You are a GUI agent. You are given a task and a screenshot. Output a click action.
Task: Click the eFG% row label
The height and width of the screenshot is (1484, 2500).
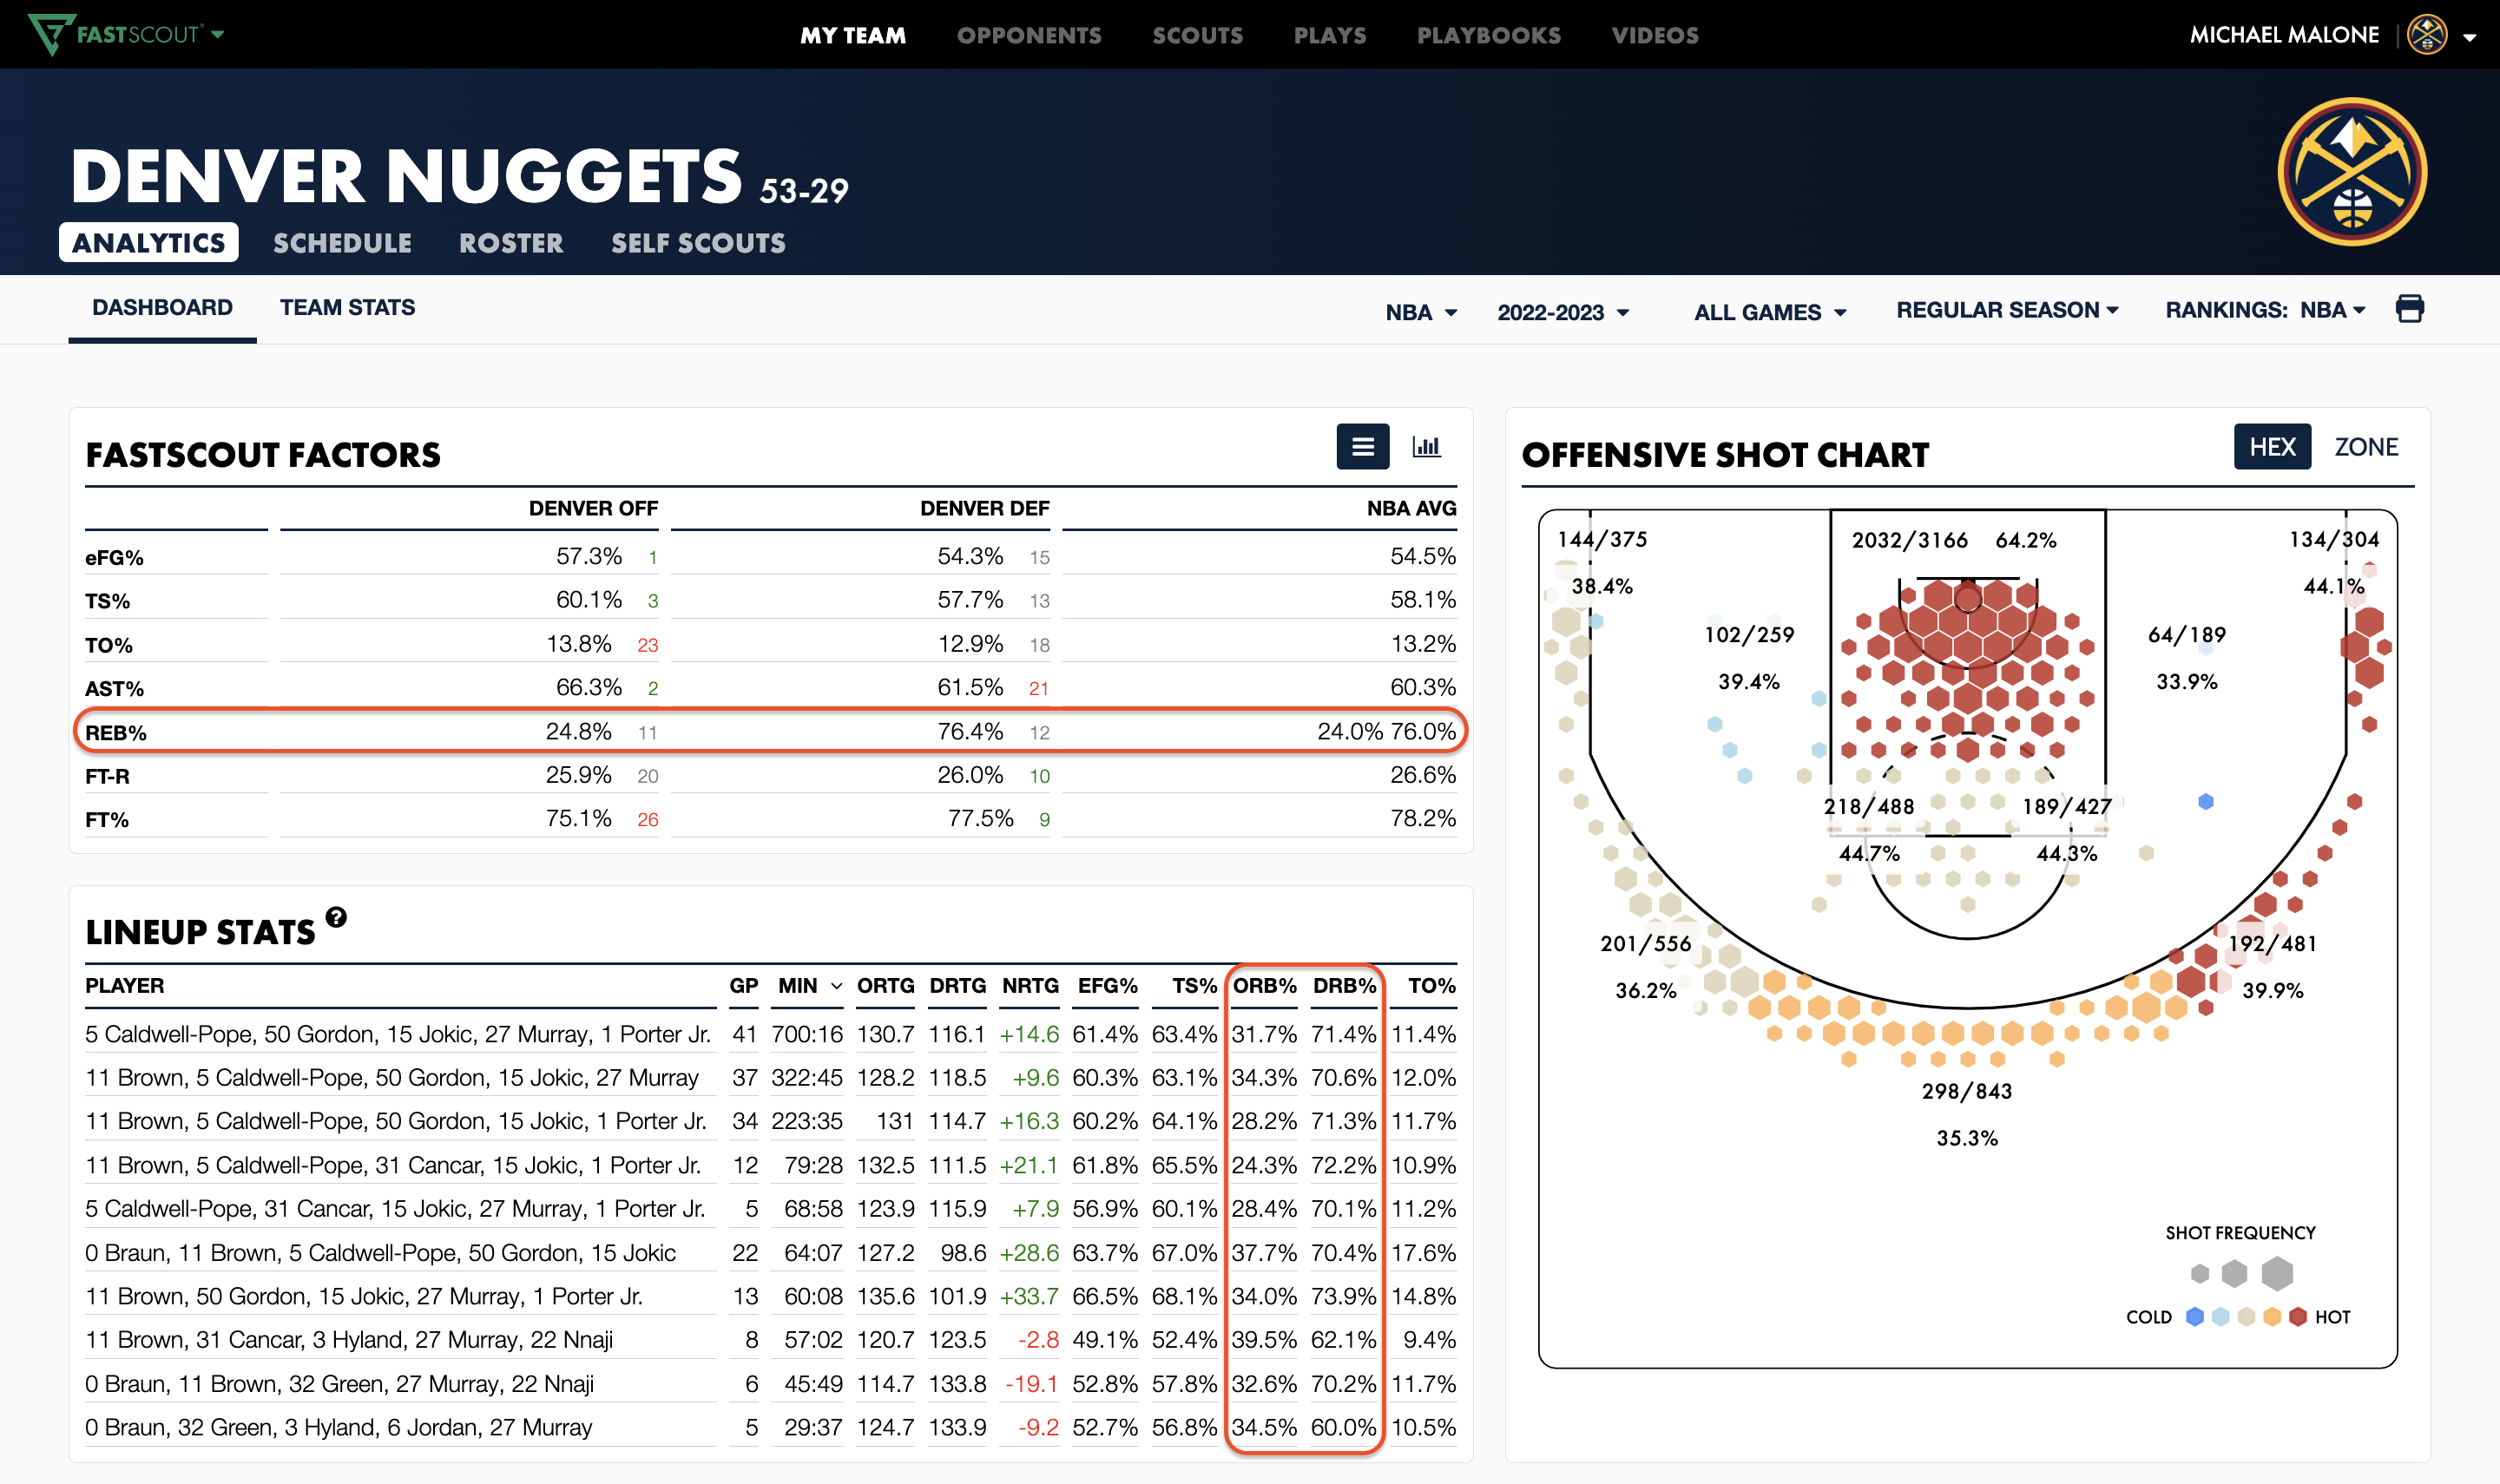coord(114,557)
